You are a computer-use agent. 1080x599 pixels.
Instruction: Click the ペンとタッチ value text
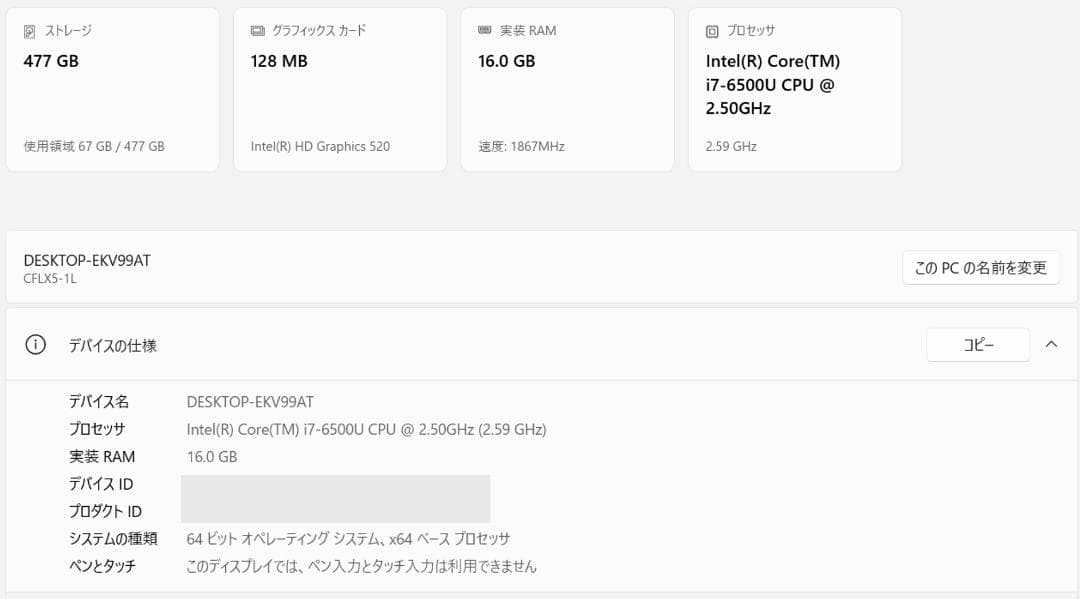click(x=361, y=566)
